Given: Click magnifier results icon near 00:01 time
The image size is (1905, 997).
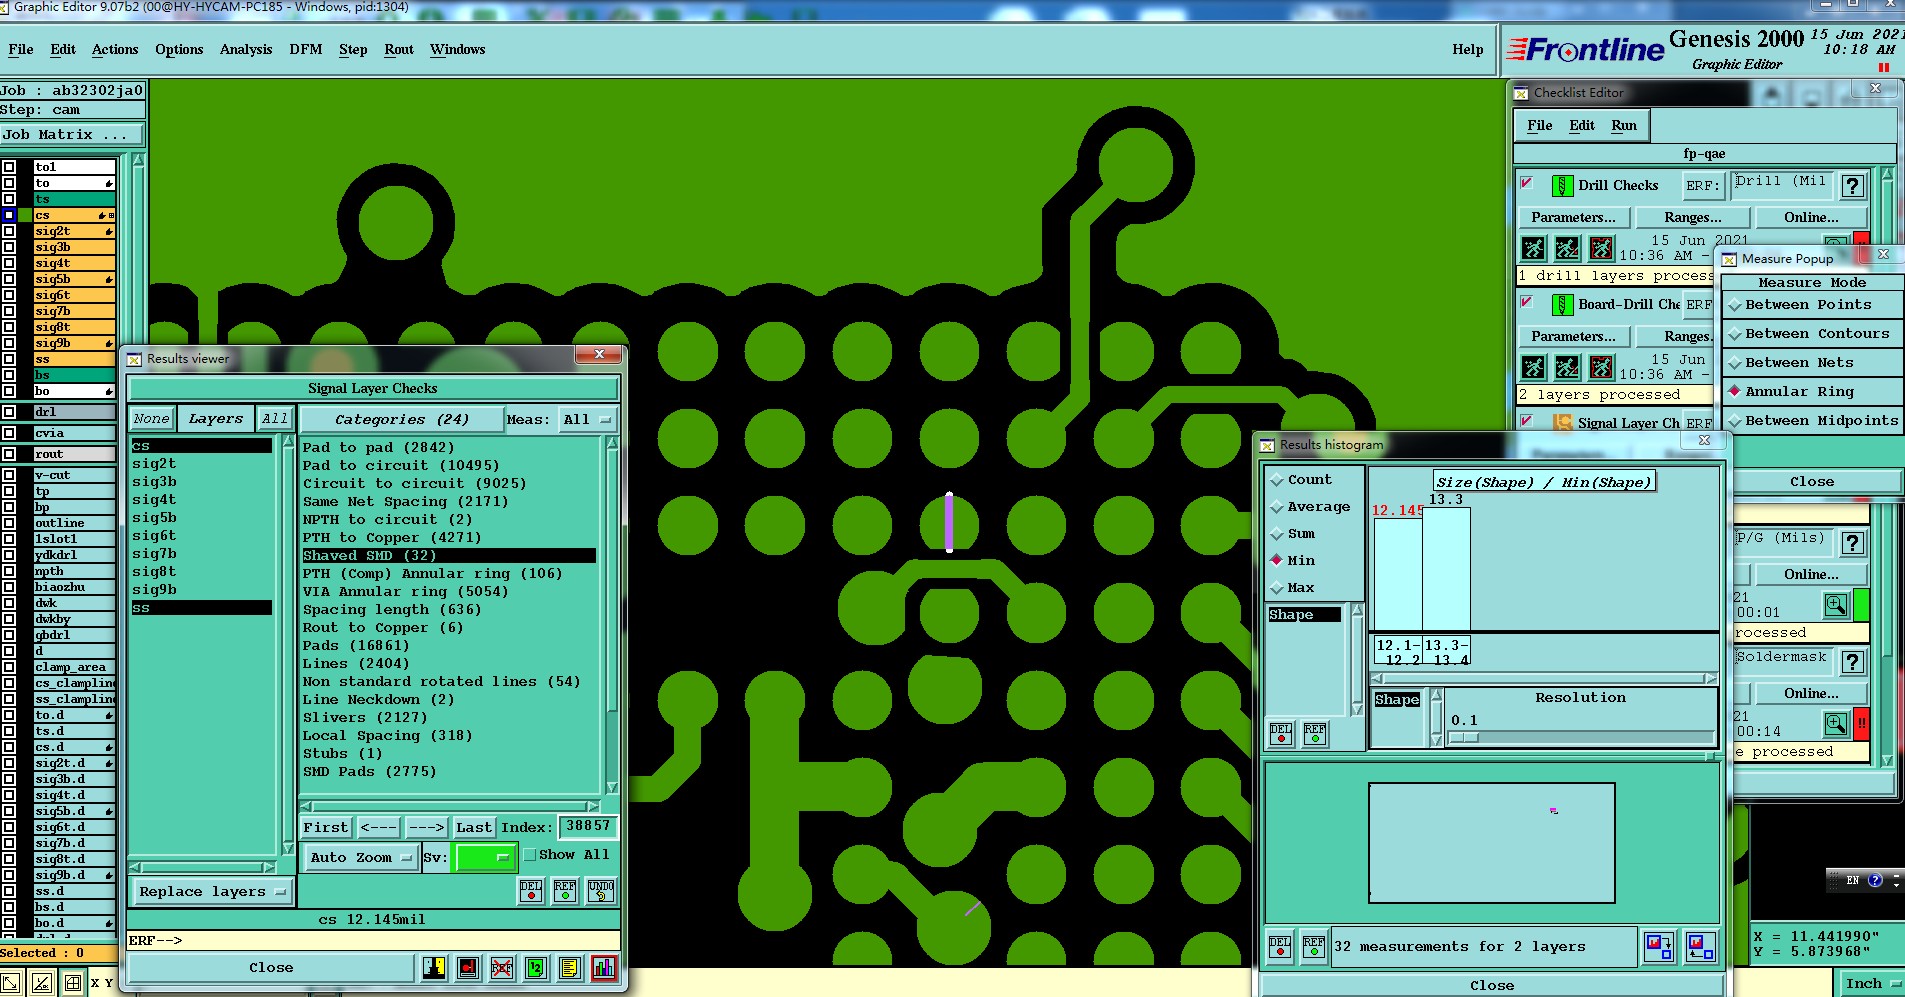Looking at the screenshot, I should point(1836,605).
